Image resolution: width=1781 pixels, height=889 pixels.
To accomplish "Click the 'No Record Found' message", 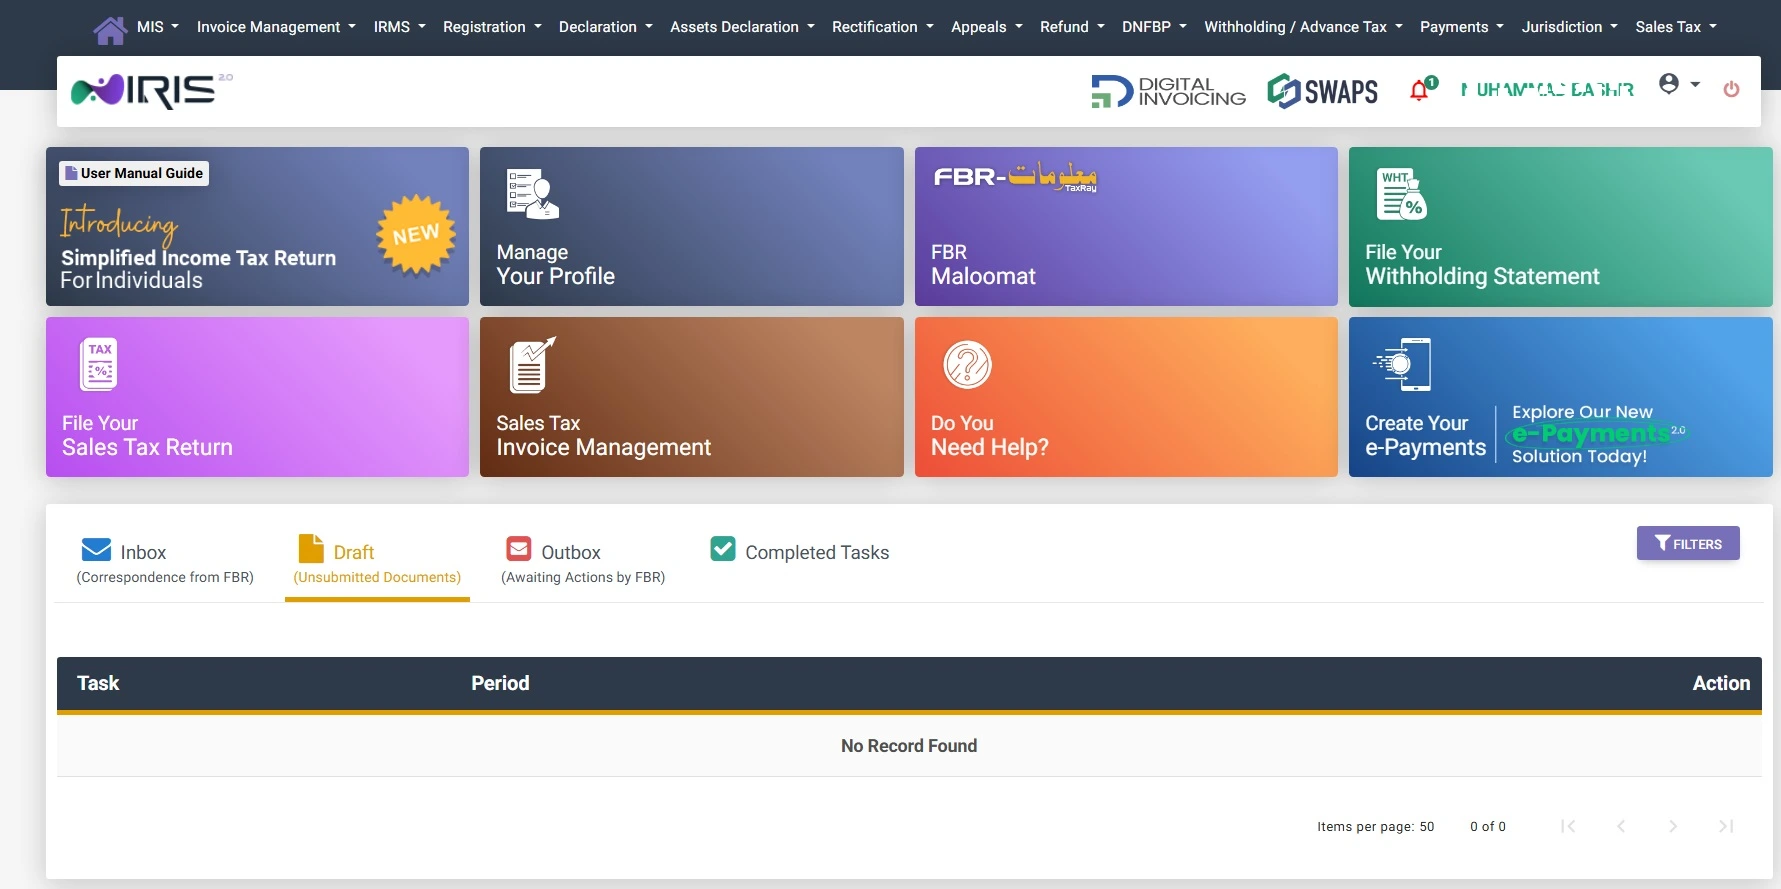I will 909,746.
